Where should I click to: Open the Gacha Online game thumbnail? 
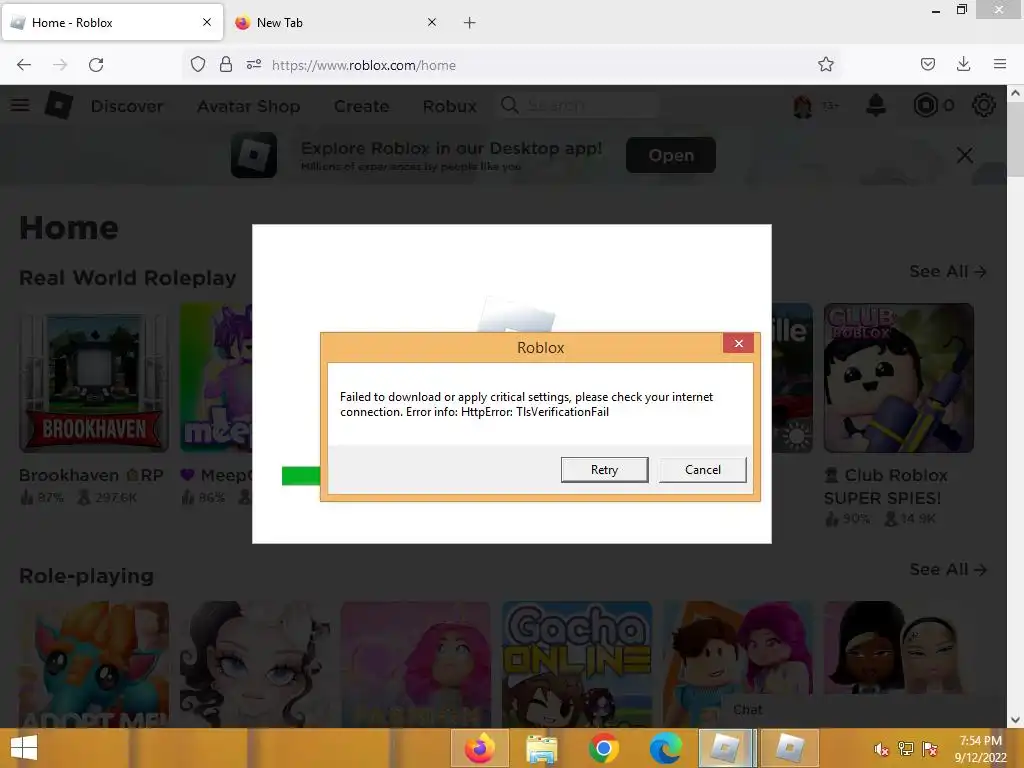[577, 664]
